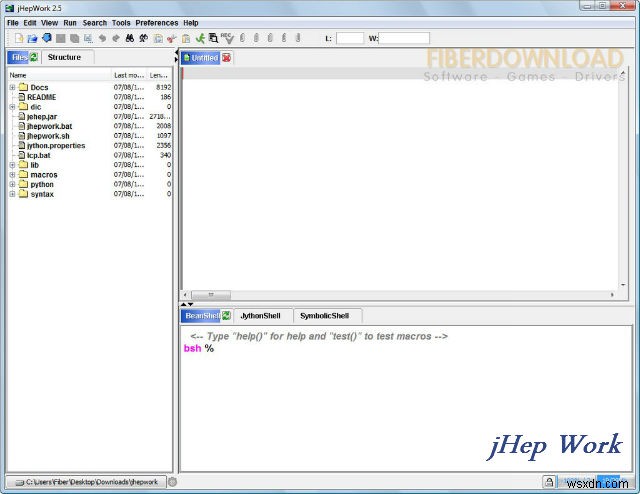
Task: Click the save all stacked disks icon
Action: (x=74, y=38)
